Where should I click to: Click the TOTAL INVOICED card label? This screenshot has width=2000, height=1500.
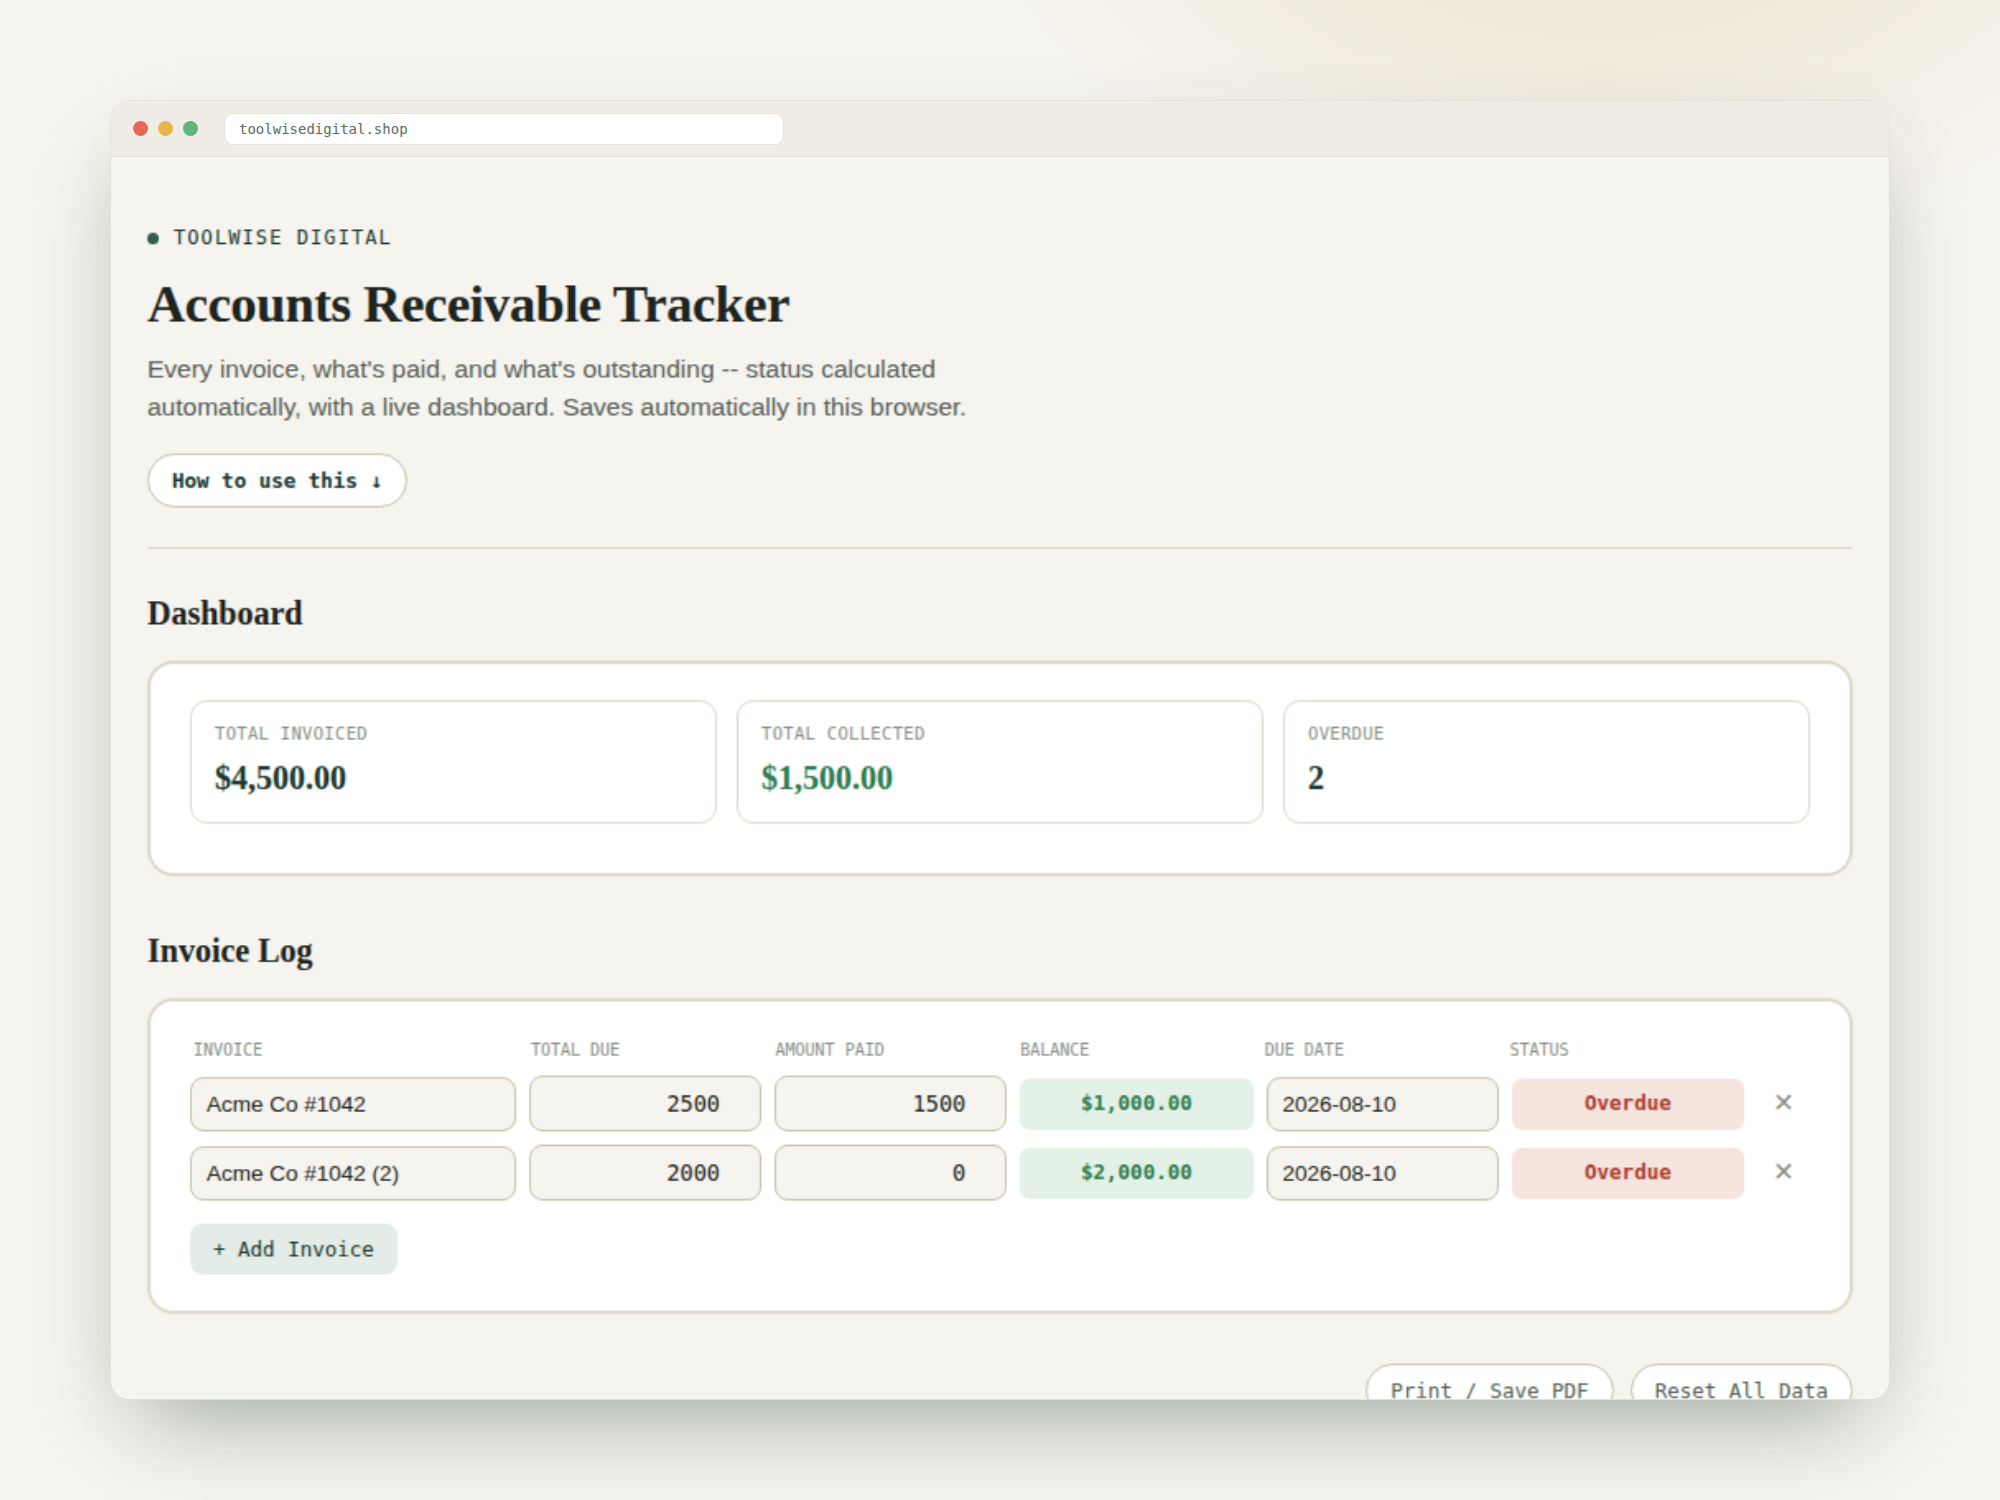(291, 733)
